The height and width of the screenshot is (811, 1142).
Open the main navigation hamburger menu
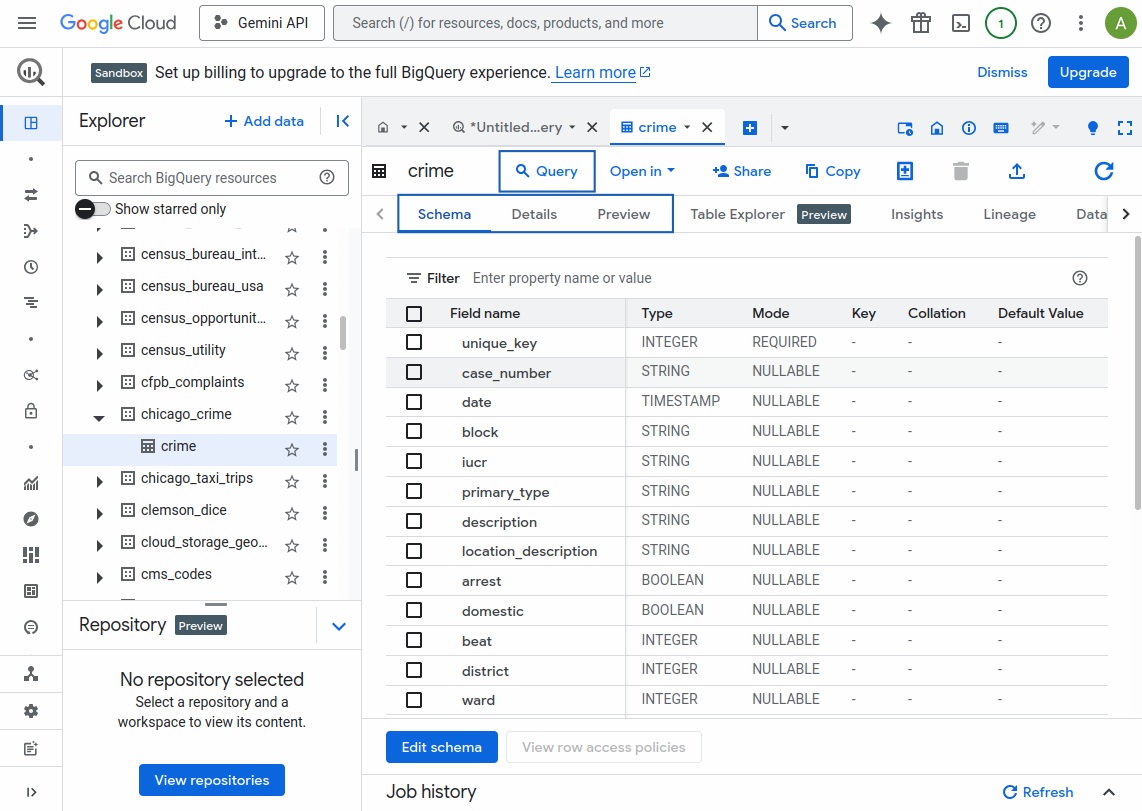(x=27, y=23)
